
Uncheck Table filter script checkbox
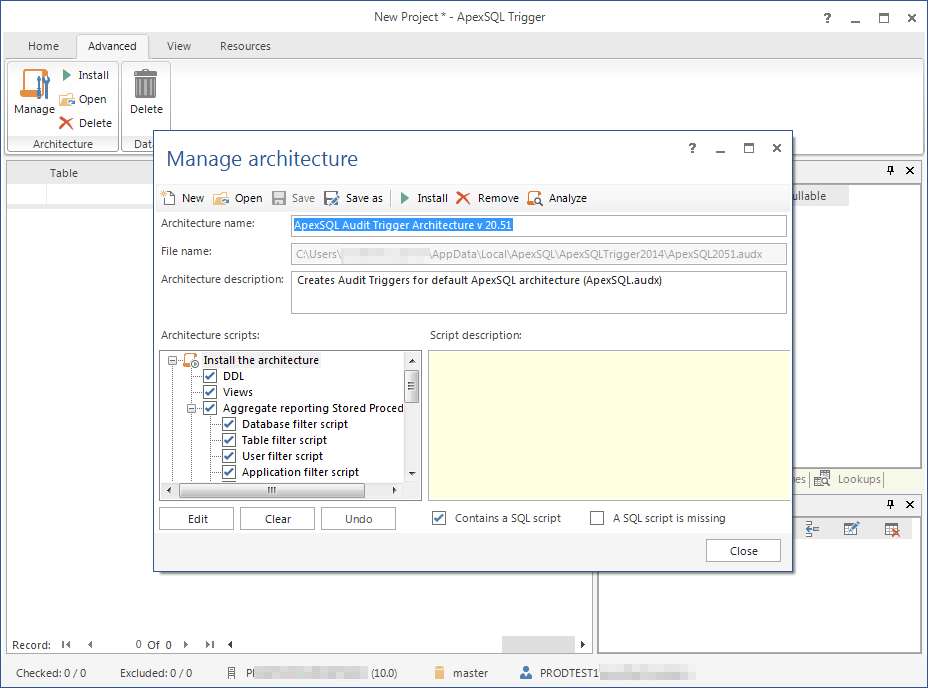point(229,440)
